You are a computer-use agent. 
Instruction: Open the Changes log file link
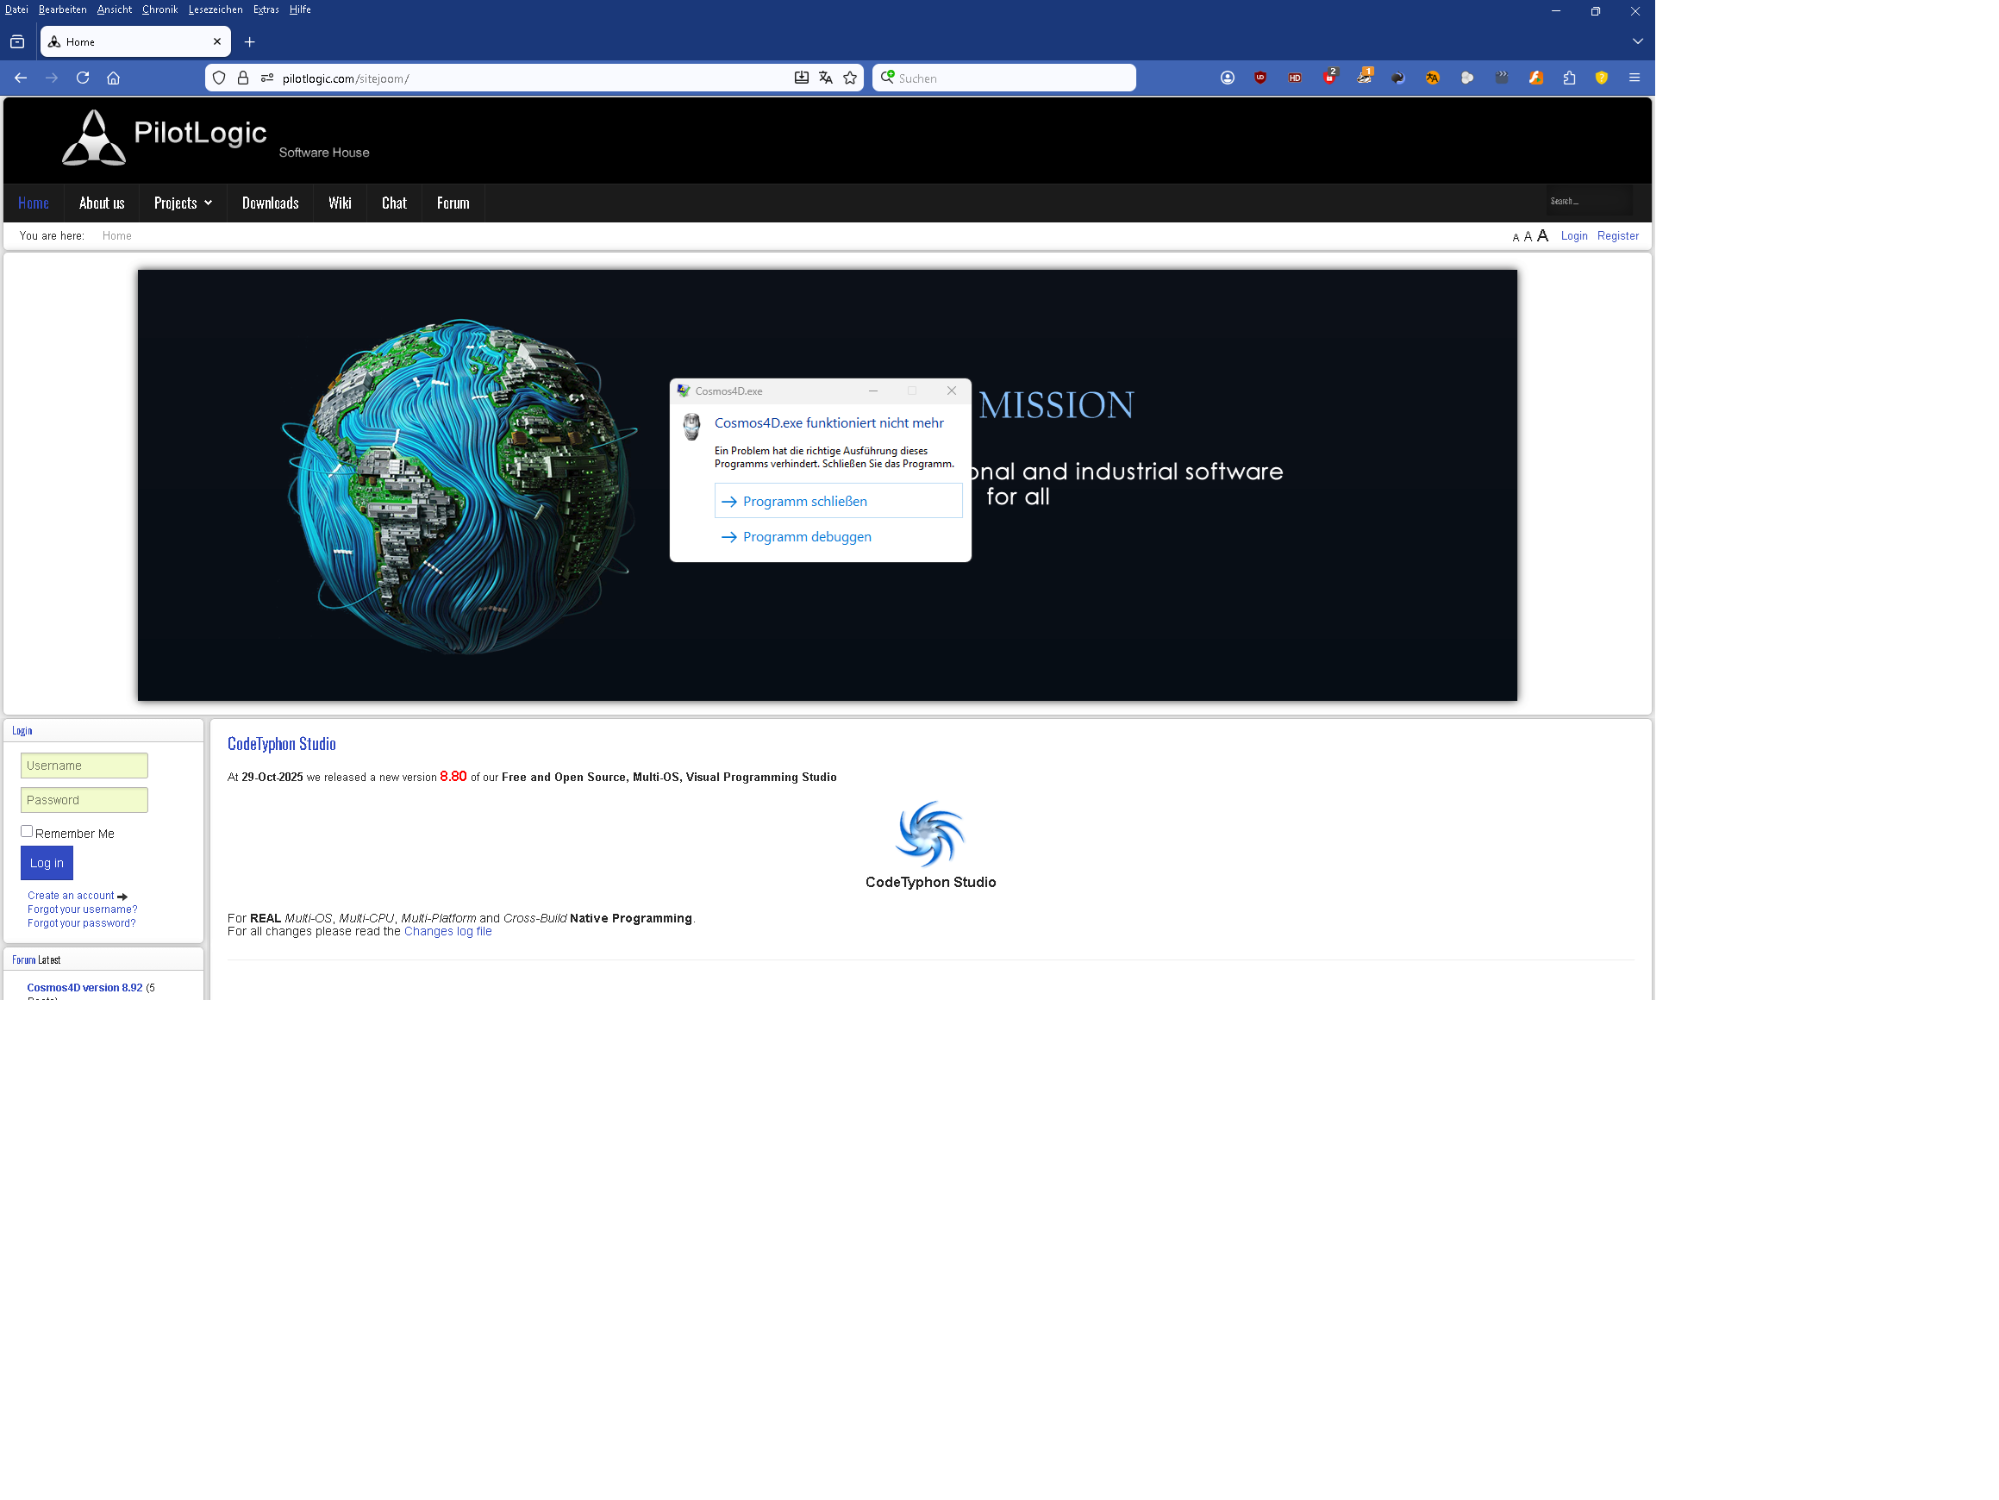coord(447,931)
